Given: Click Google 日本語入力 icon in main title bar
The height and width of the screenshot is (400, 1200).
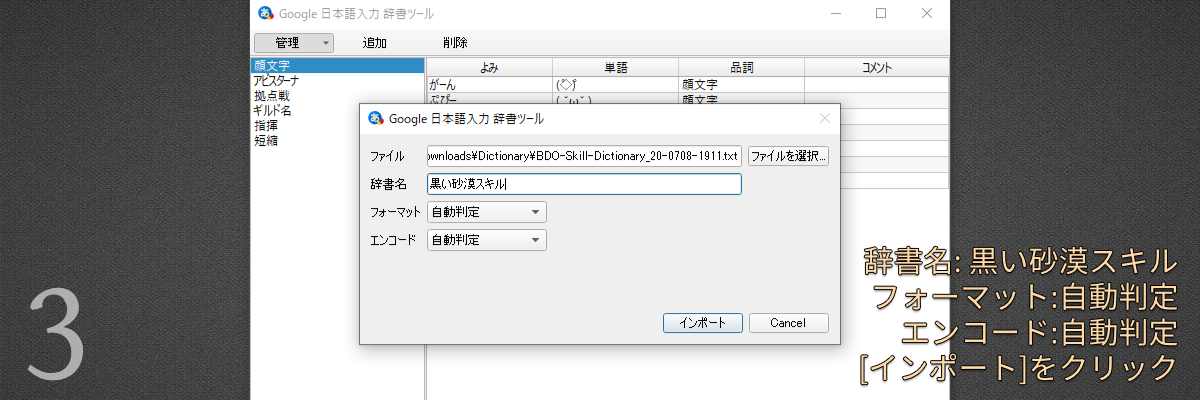Looking at the screenshot, I should click(x=265, y=13).
